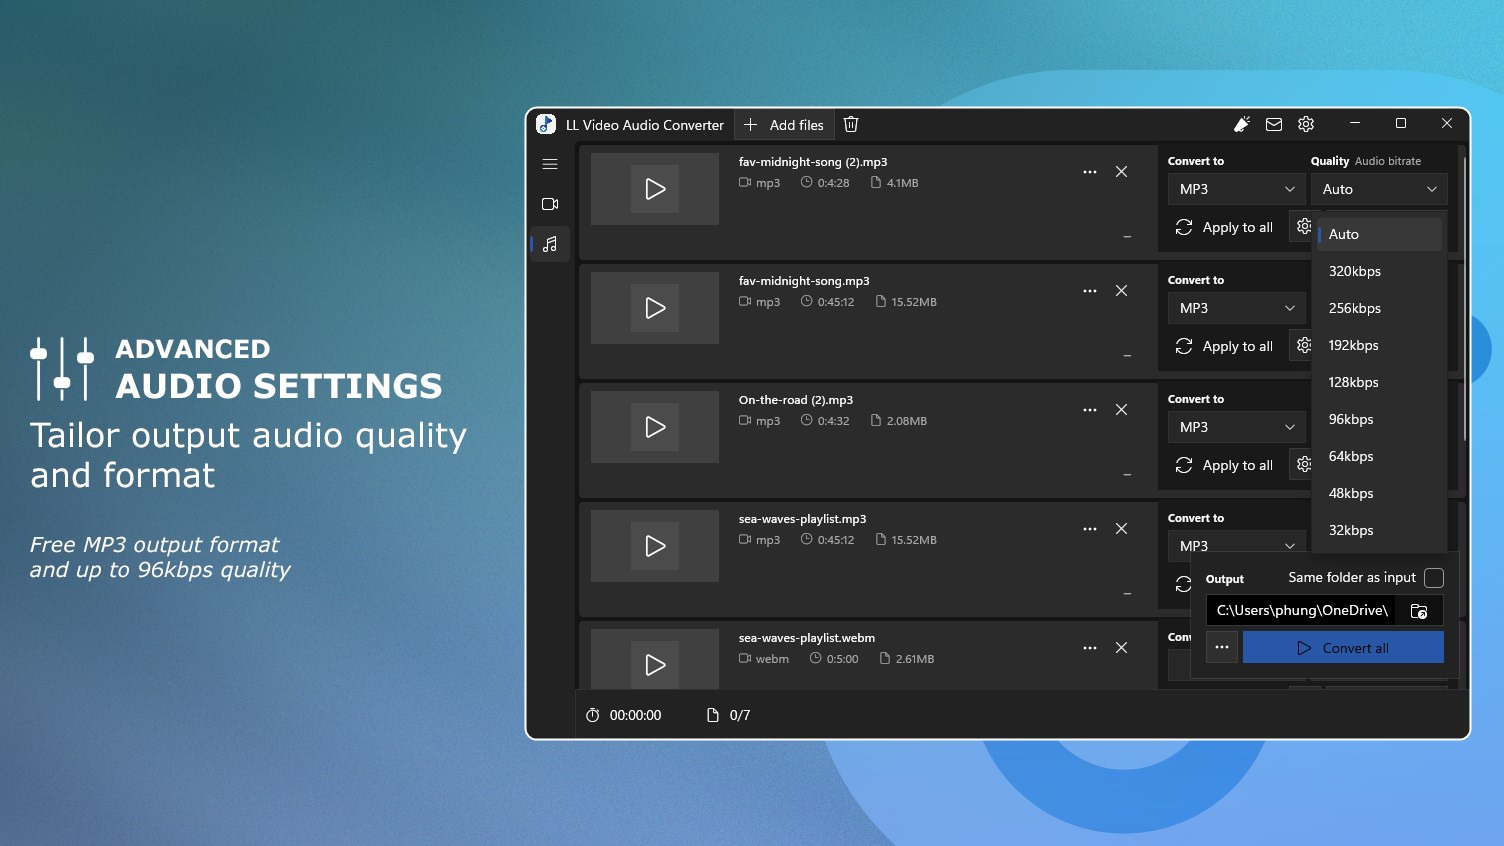
Task: Play sea-waves-playlist.mp3 preview
Action: click(655, 546)
